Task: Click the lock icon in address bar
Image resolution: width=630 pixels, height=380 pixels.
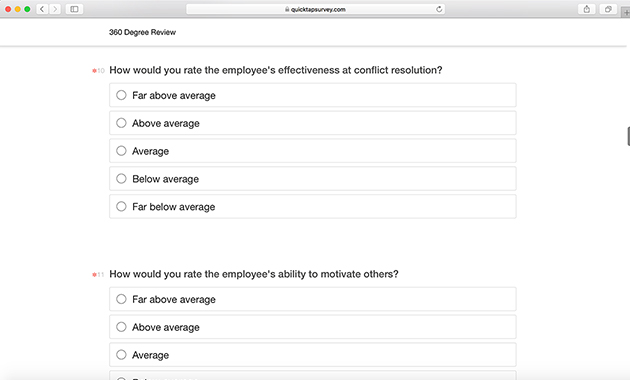Action: [x=287, y=9]
